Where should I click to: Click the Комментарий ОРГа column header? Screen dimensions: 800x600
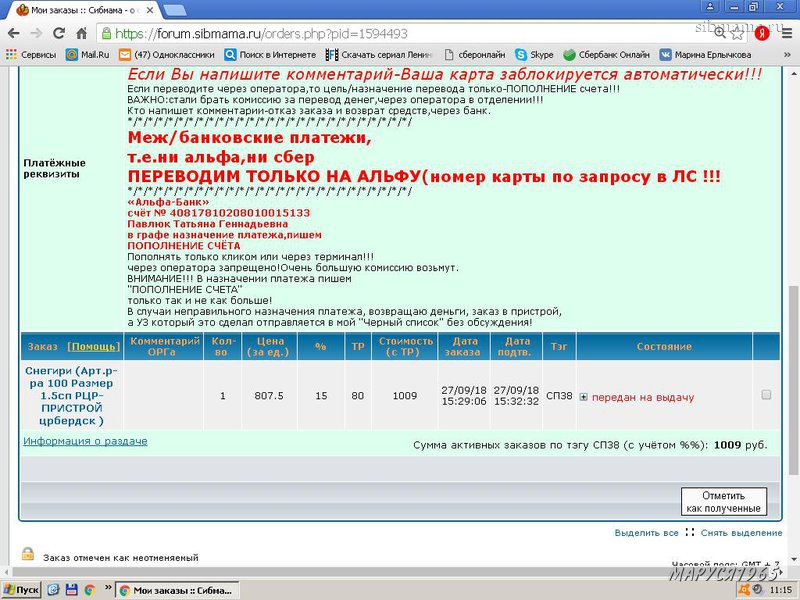[x=164, y=346]
